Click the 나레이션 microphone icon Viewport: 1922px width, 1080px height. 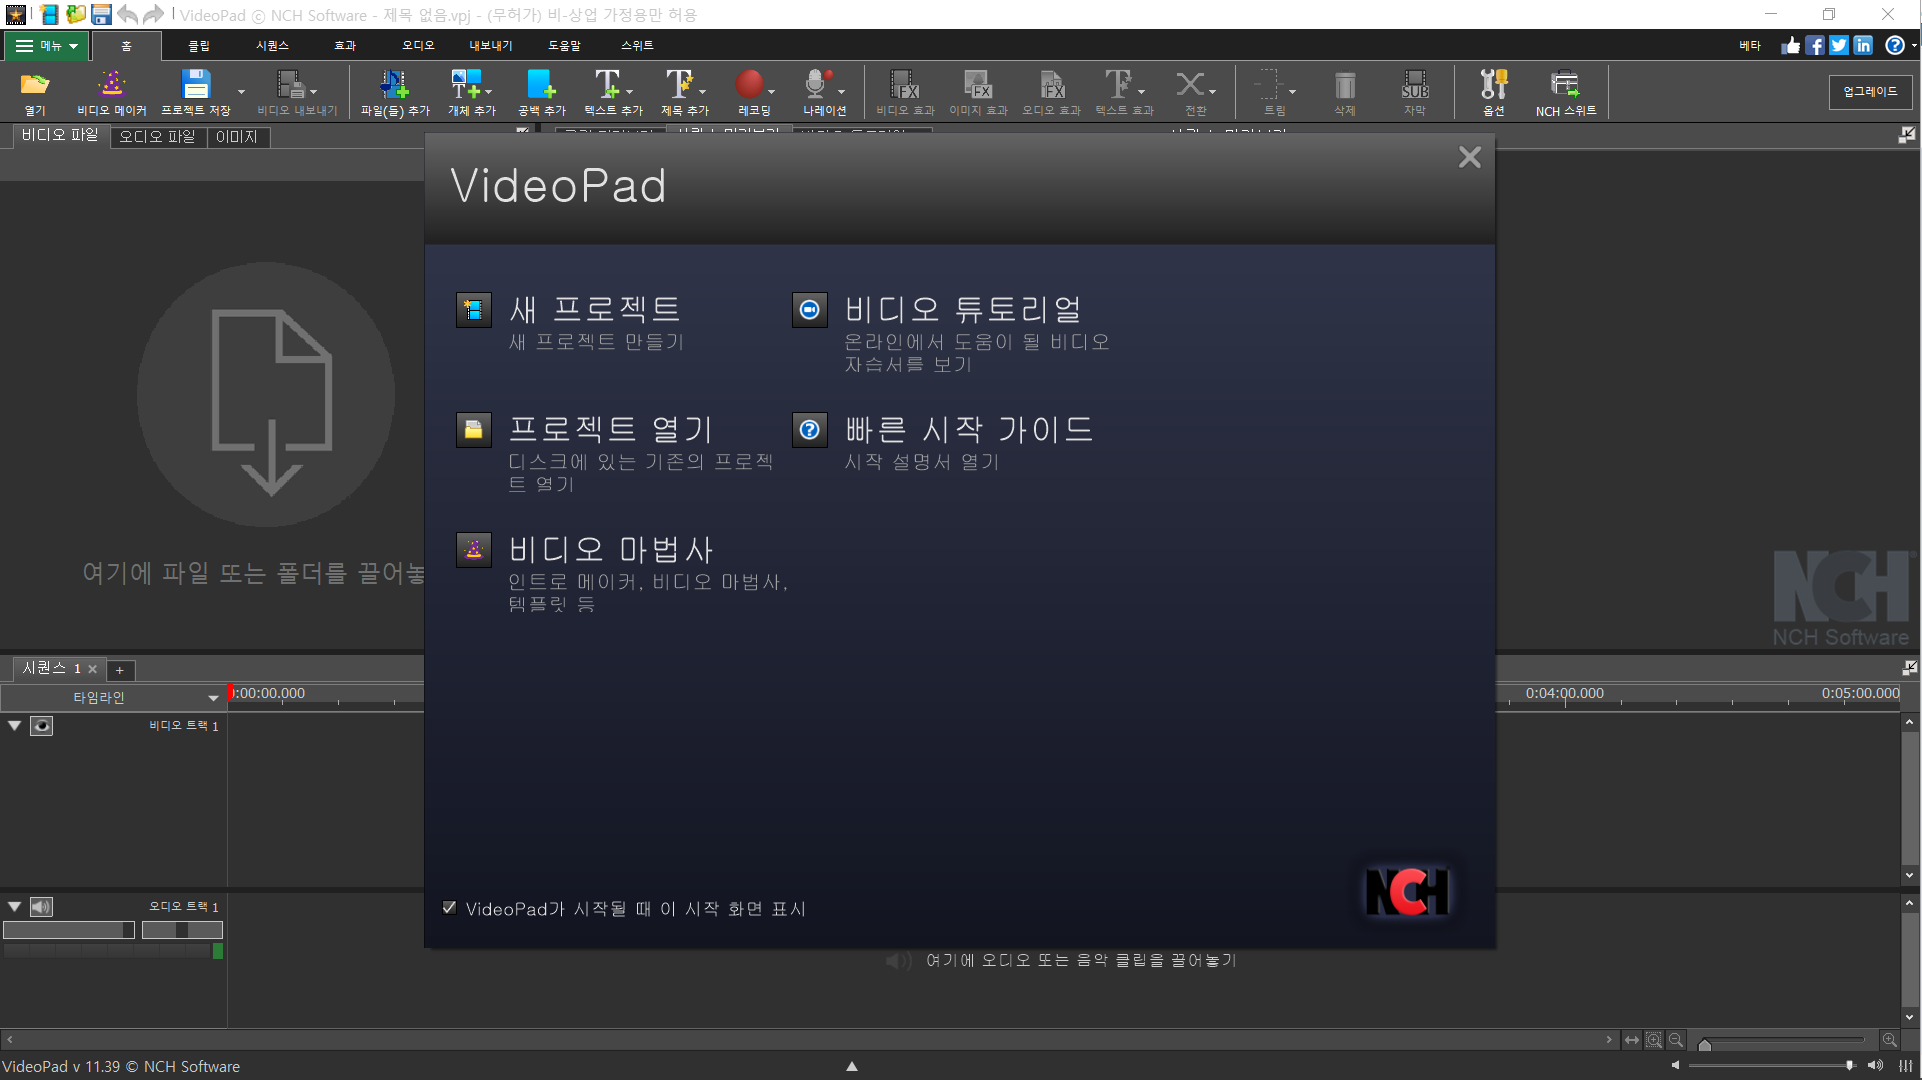(817, 85)
